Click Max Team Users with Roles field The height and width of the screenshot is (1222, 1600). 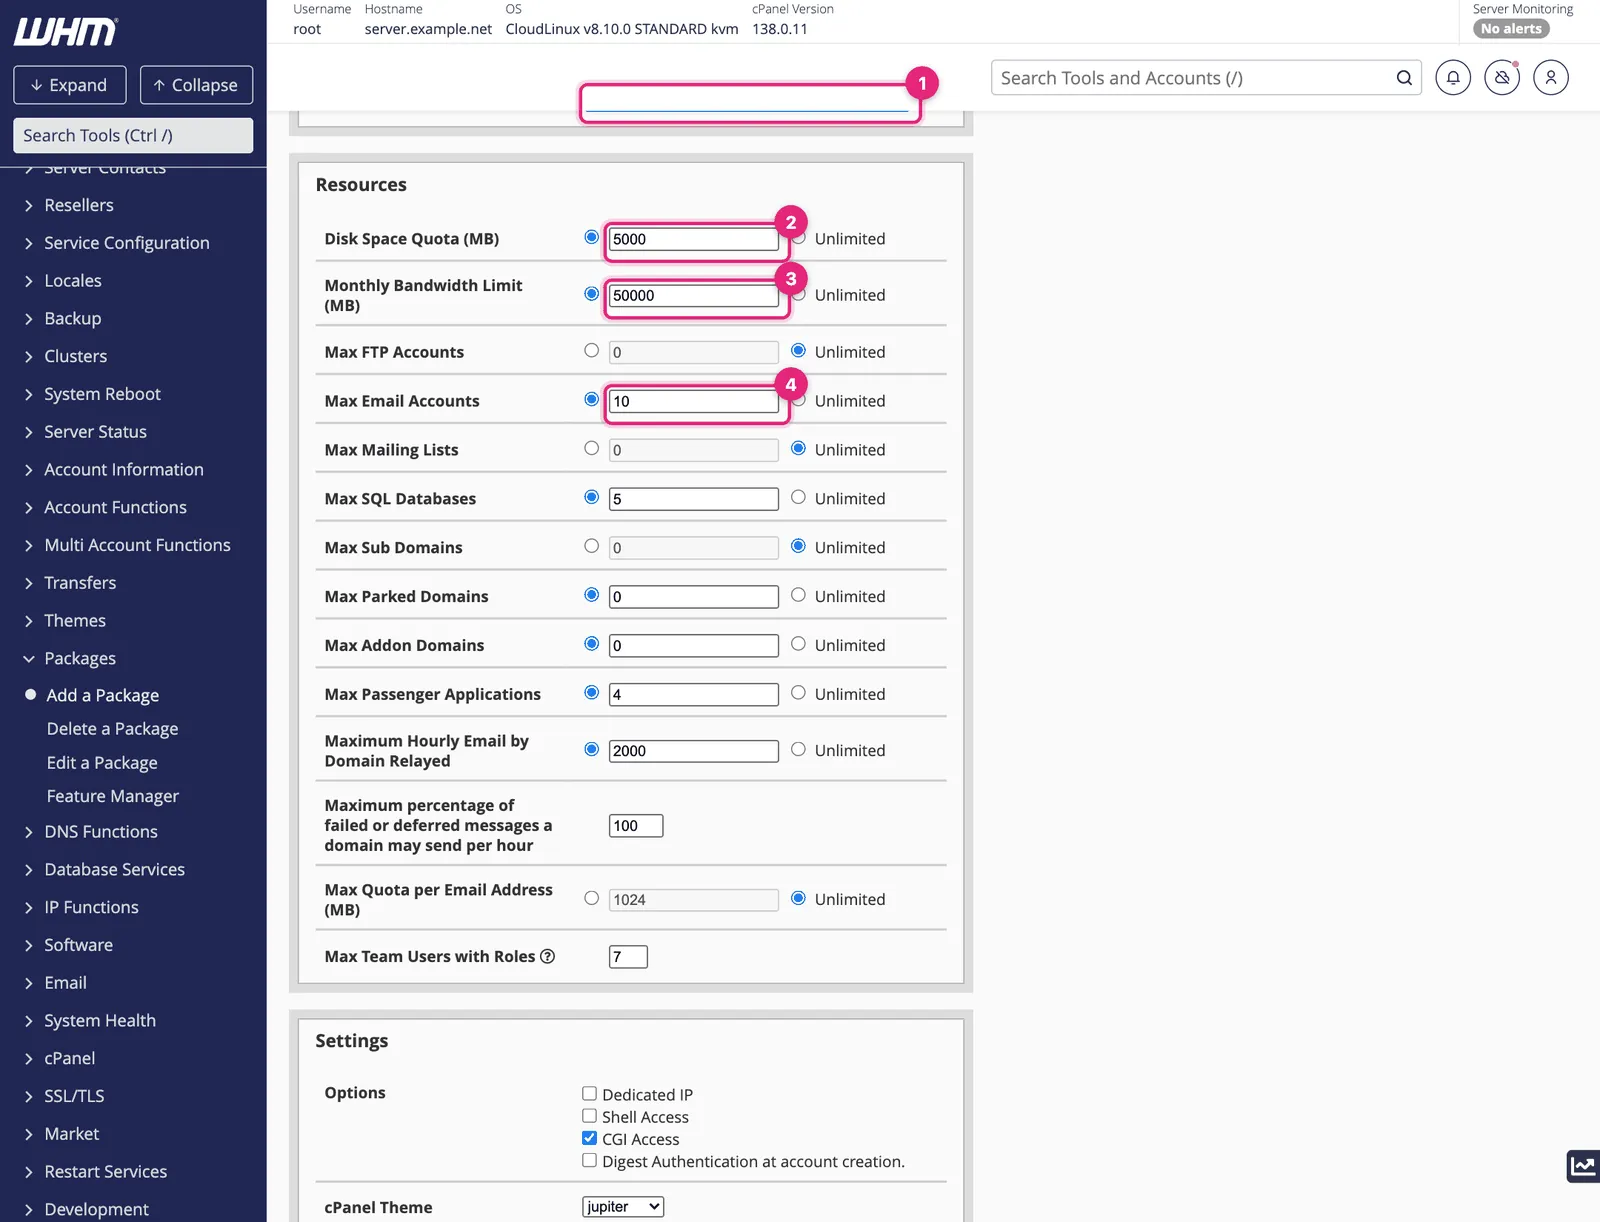(628, 957)
